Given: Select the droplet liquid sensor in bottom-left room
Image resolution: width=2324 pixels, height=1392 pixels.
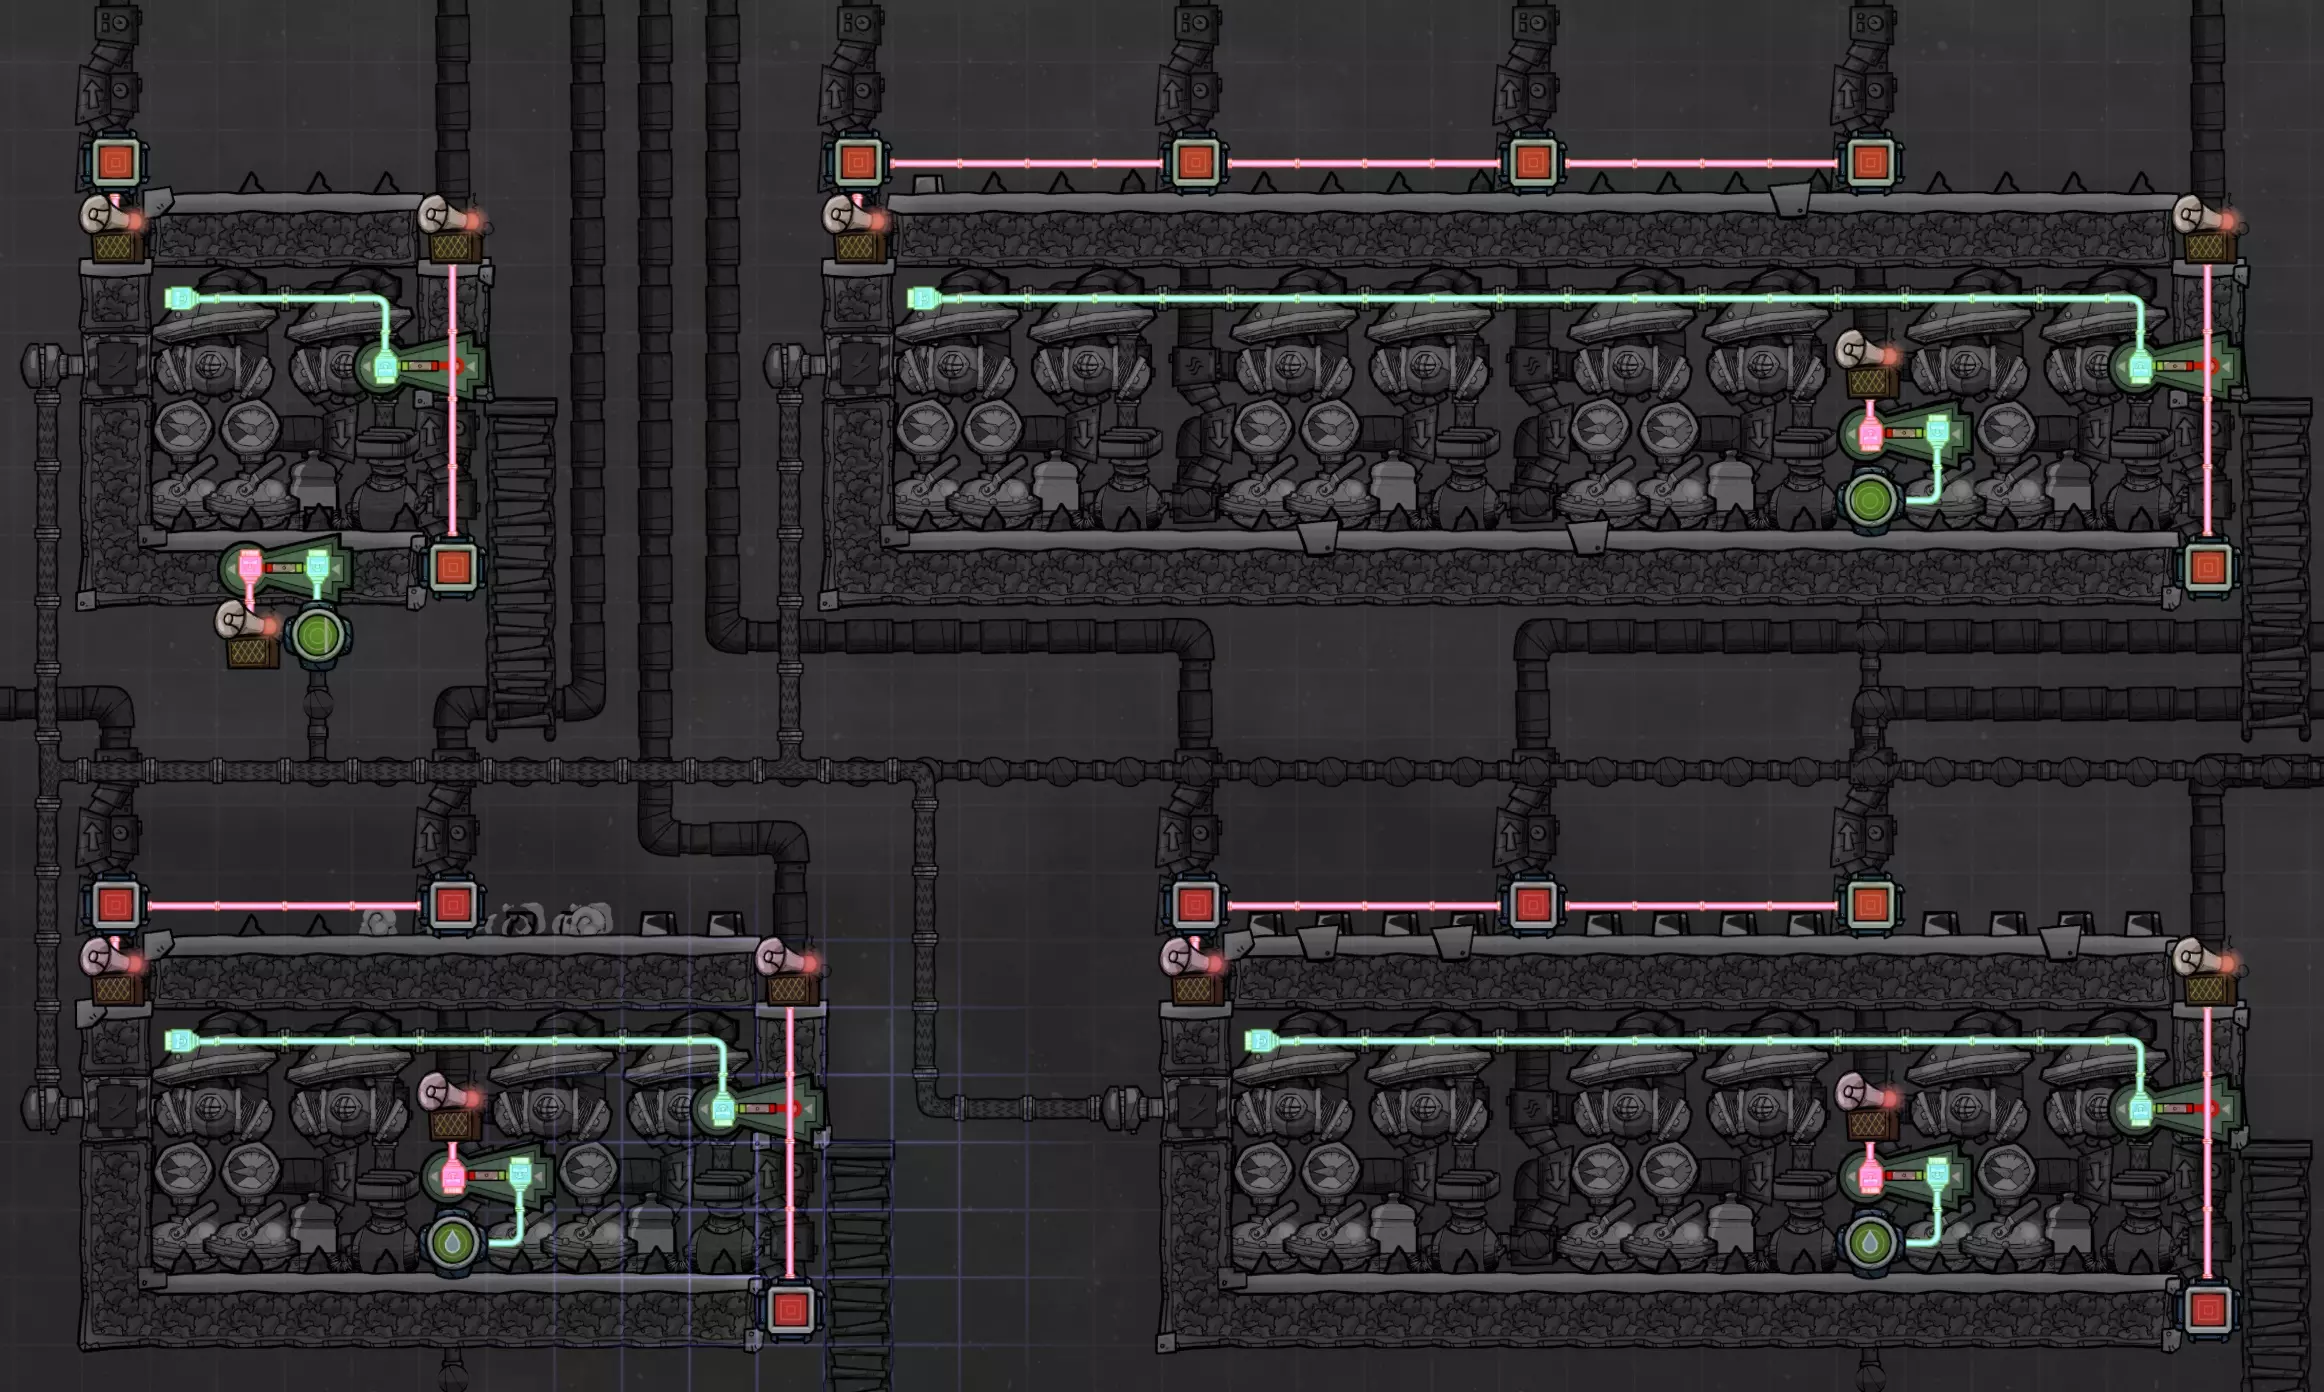Looking at the screenshot, I should 454,1243.
